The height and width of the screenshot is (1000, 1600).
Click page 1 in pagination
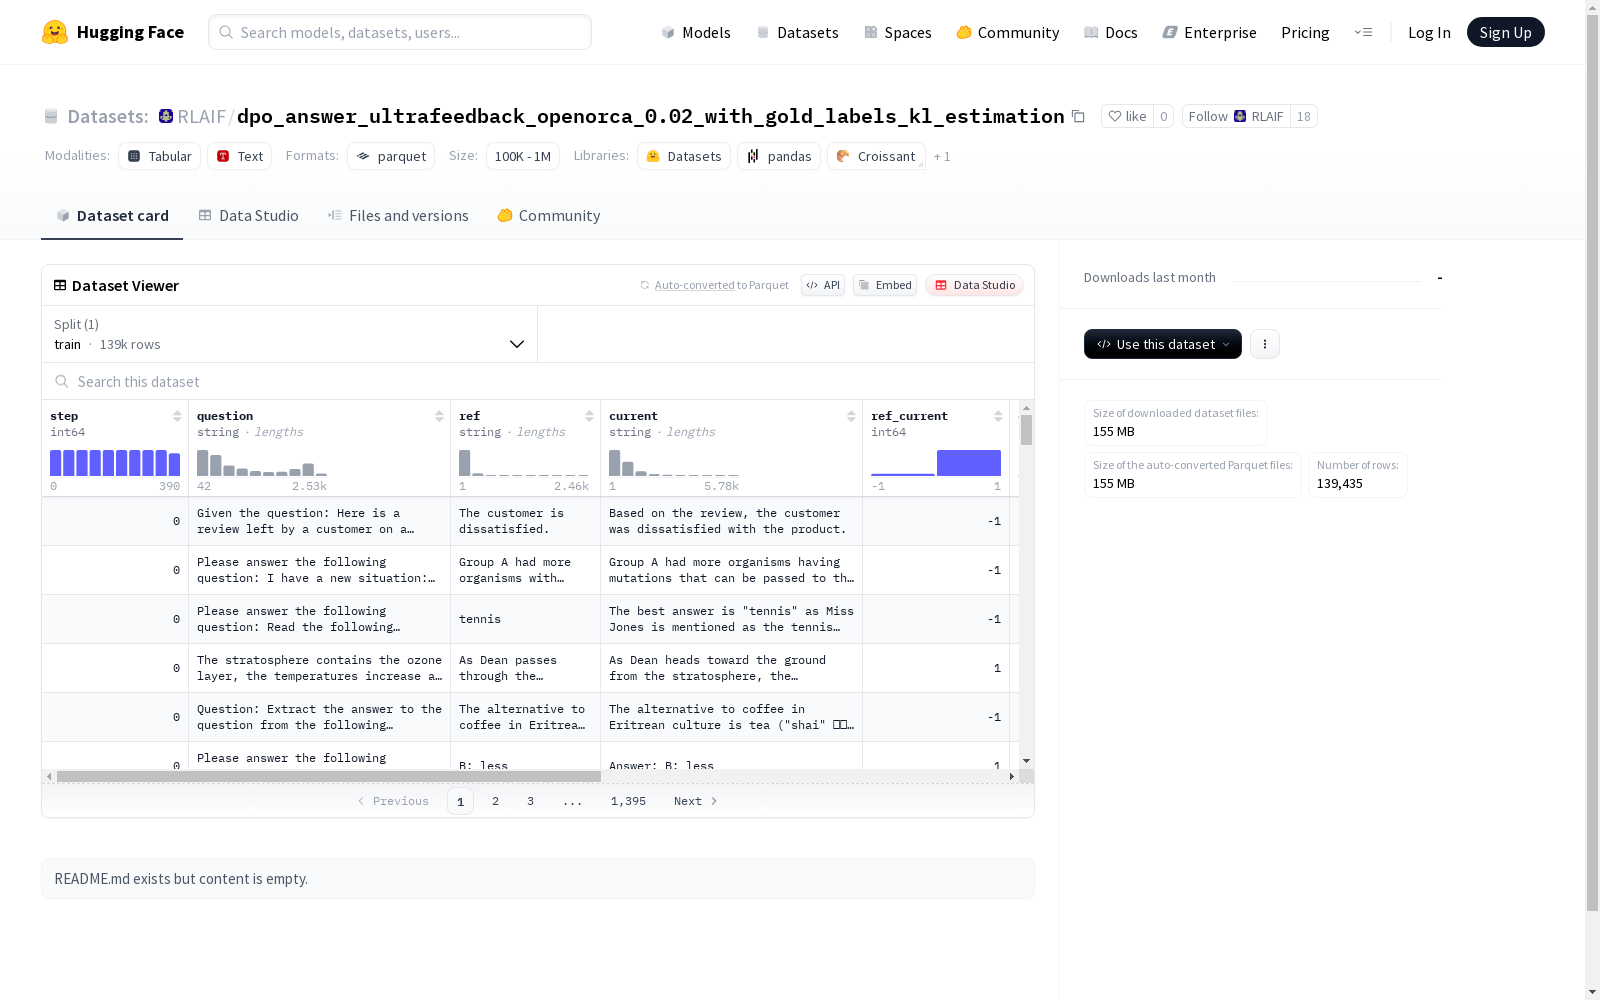tap(460, 801)
